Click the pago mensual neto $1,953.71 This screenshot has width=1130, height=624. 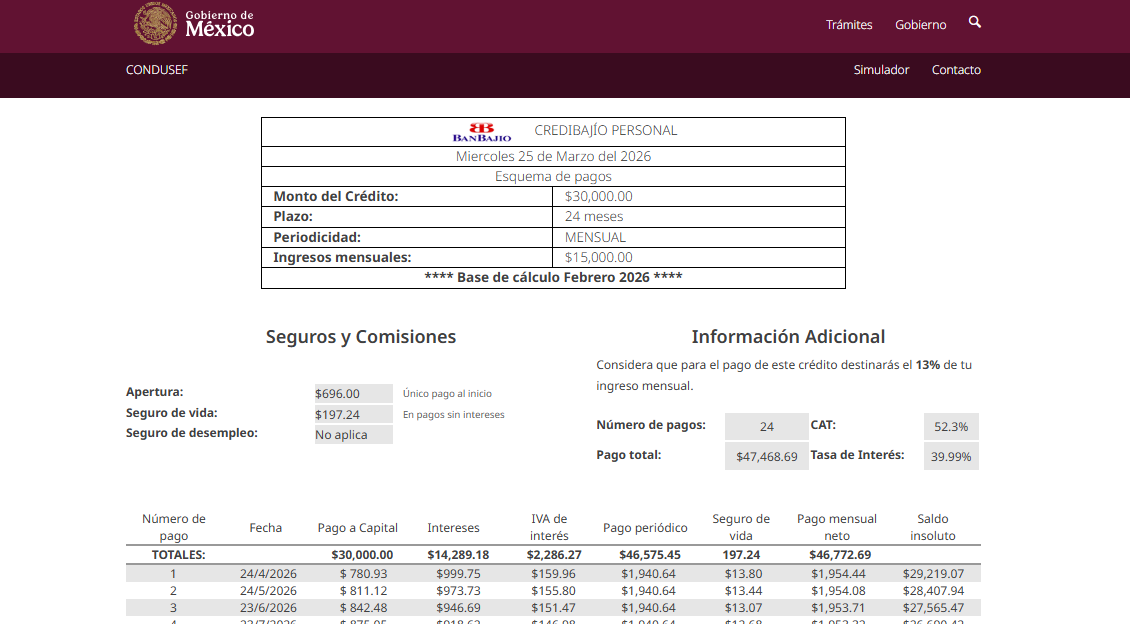(x=838, y=608)
